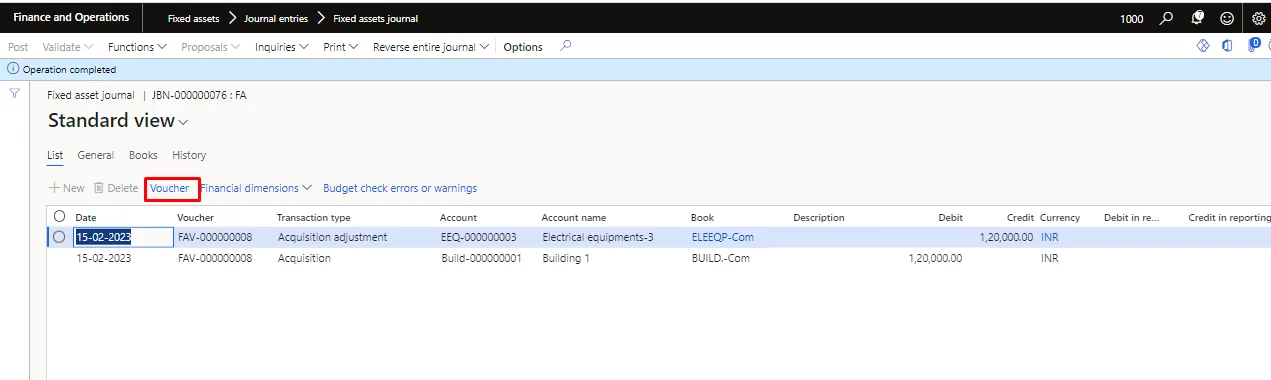Click the Delete trash icon

point(99,188)
